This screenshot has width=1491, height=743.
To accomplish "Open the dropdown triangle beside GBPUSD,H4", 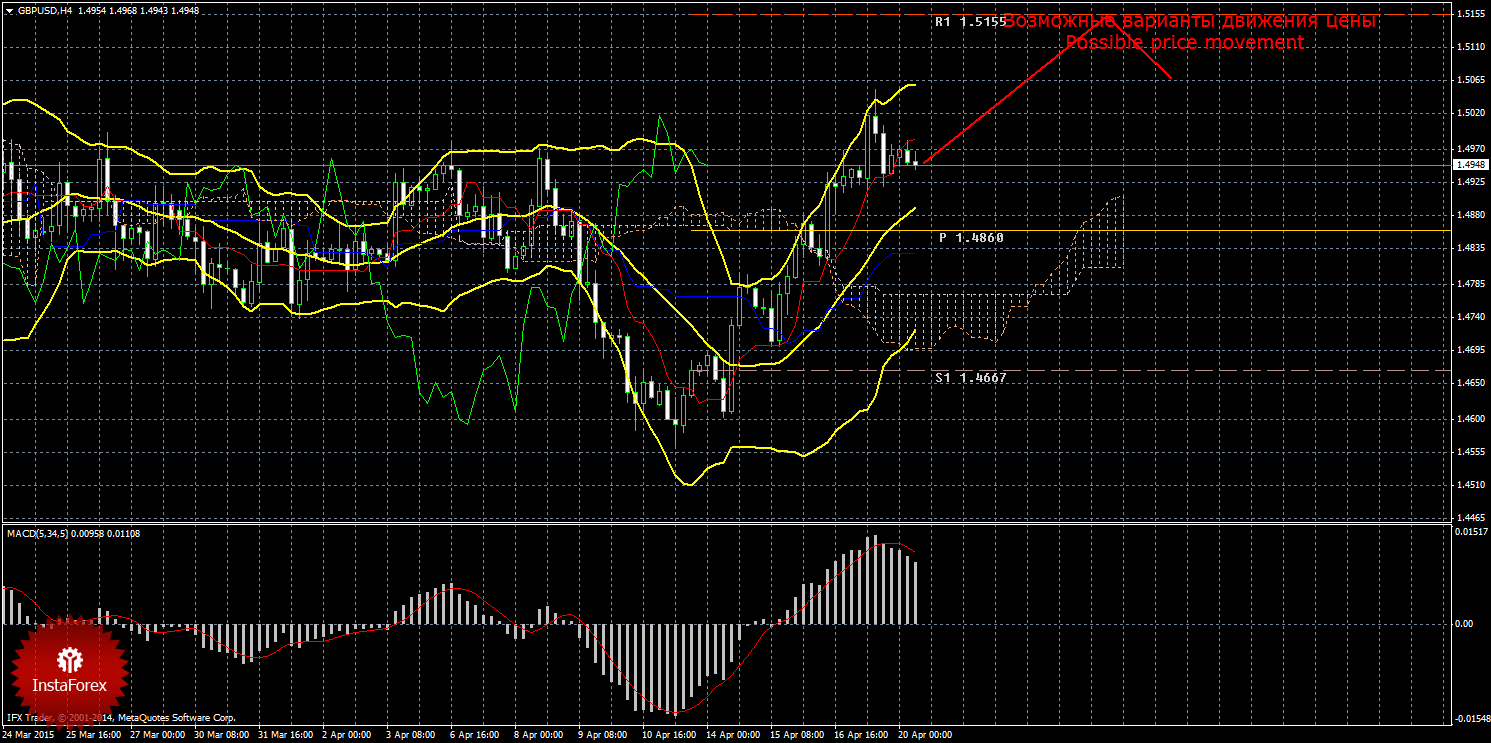I will click(x=8, y=11).
